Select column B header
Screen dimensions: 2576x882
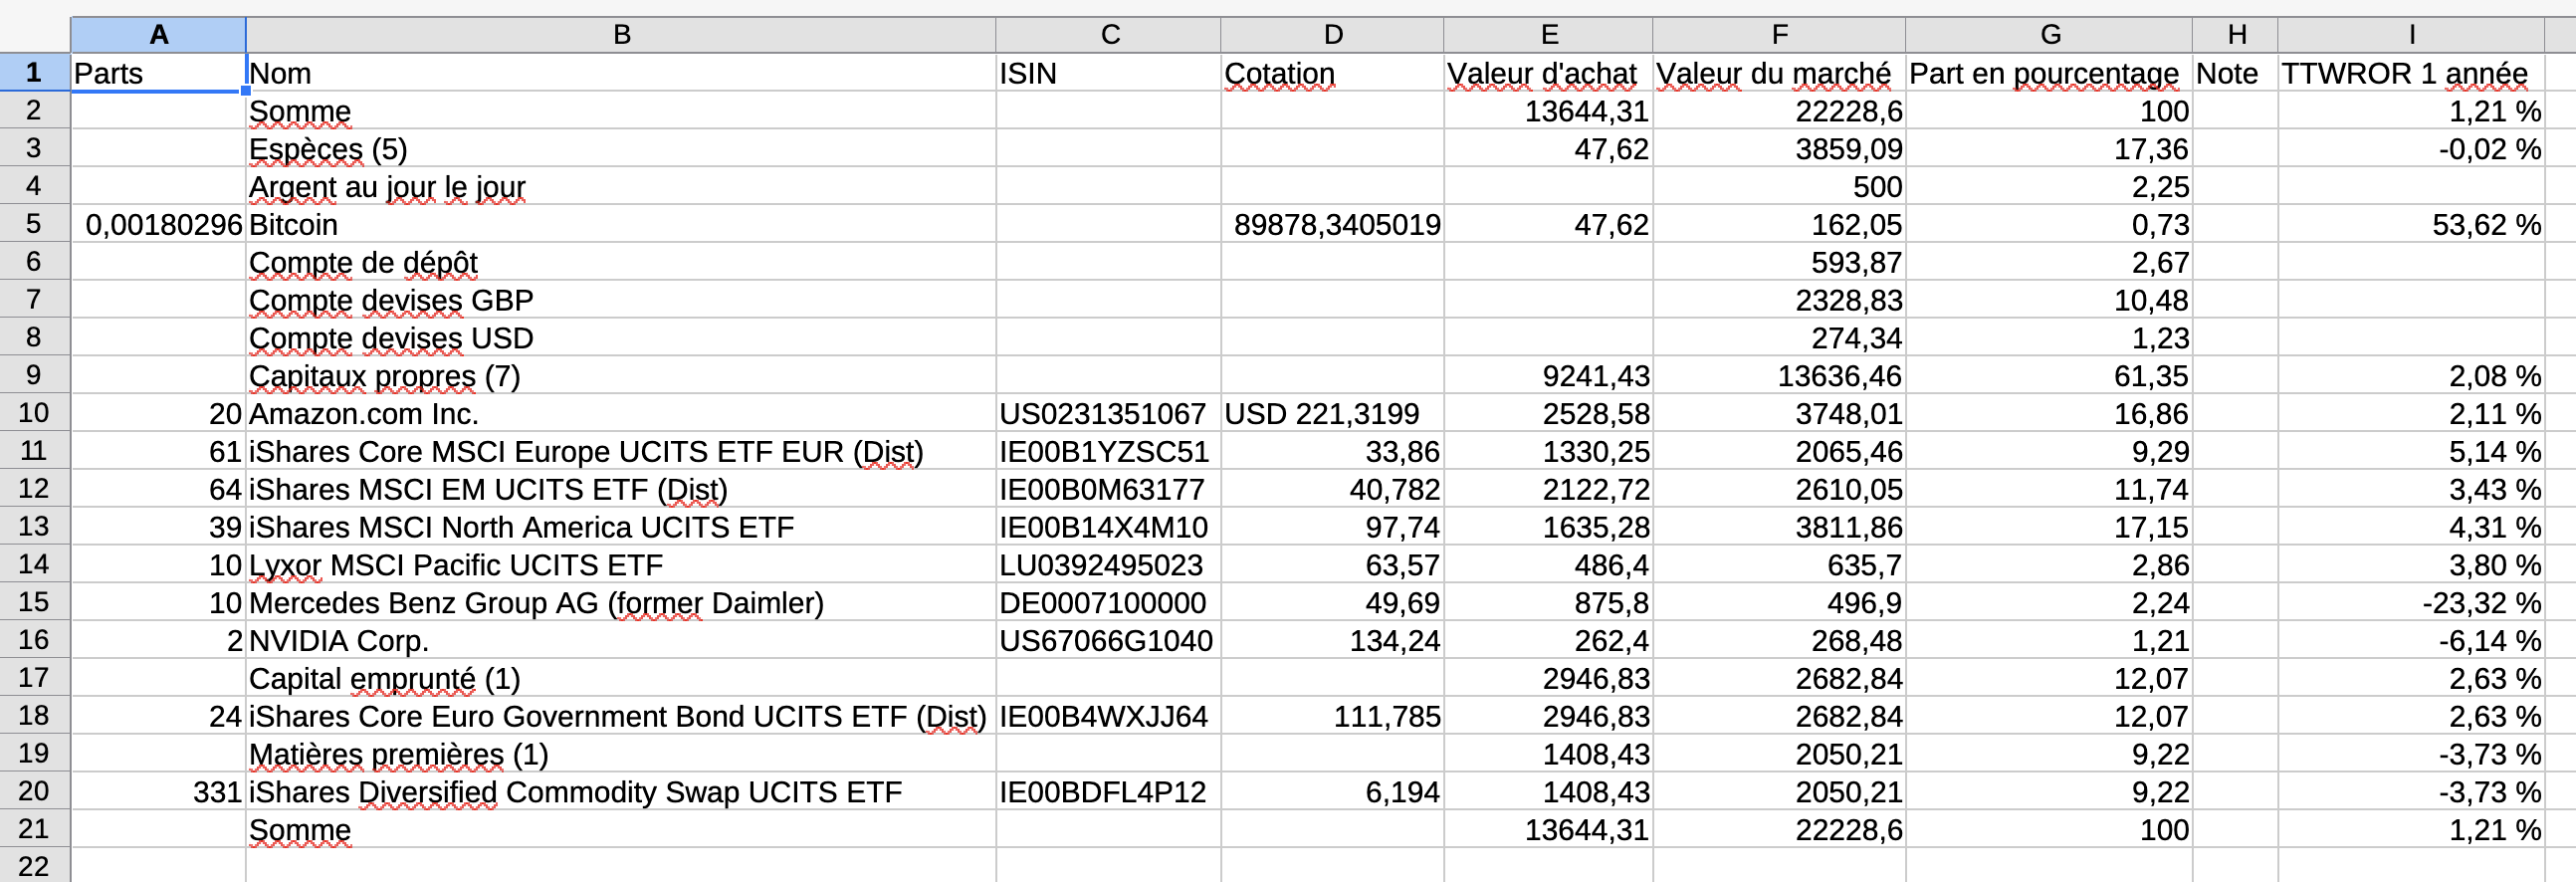coord(621,35)
